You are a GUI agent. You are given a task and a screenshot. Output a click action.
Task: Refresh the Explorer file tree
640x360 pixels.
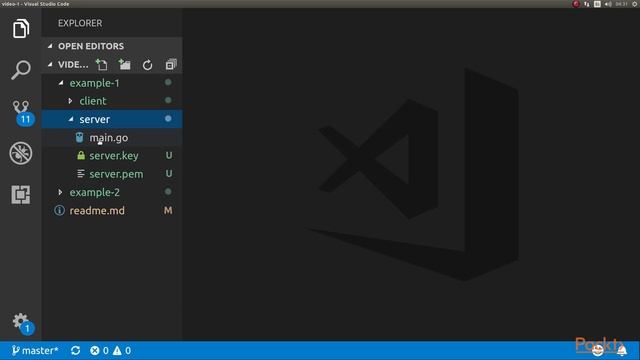(x=147, y=65)
